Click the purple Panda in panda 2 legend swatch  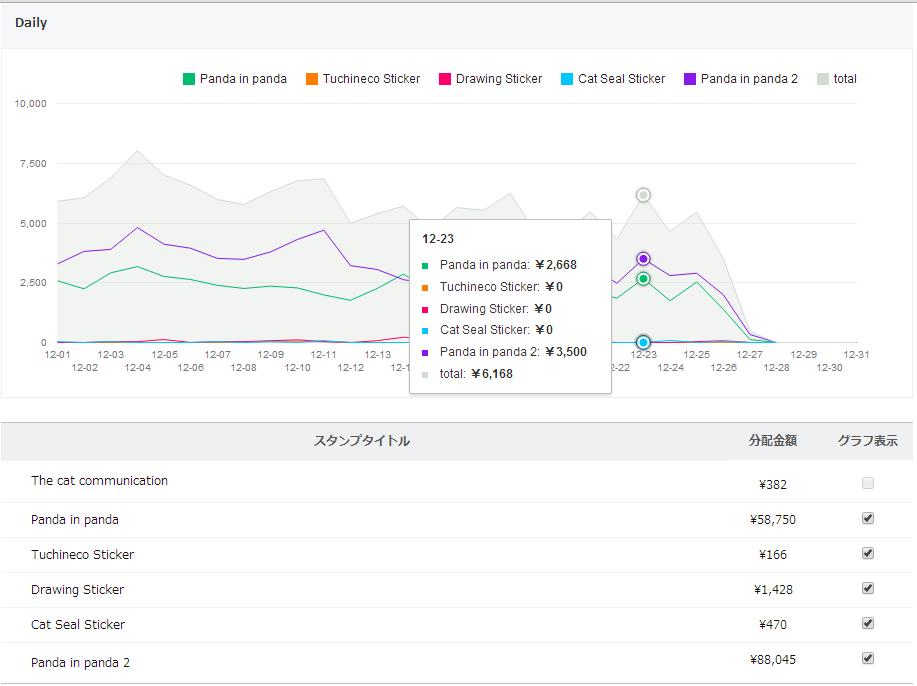[690, 79]
